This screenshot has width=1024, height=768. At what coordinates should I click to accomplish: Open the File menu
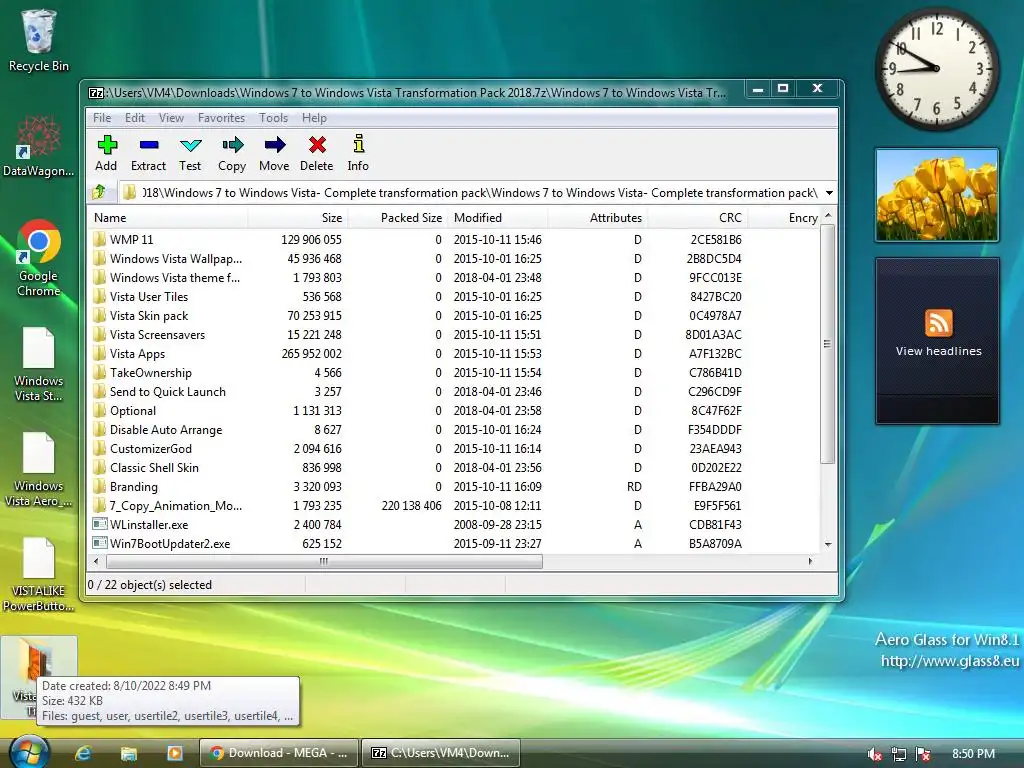(x=102, y=118)
